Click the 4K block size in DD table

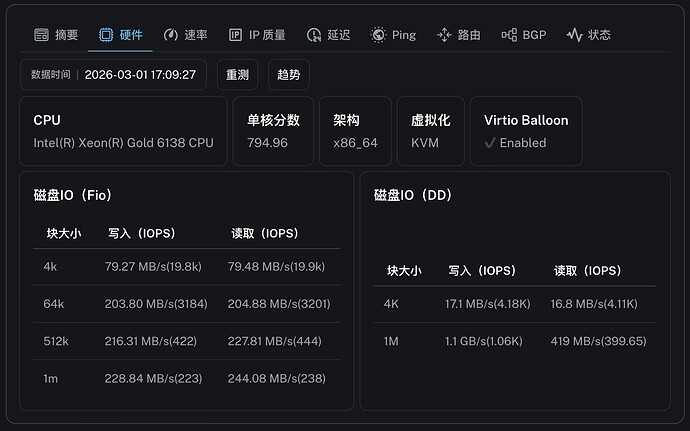coord(391,304)
